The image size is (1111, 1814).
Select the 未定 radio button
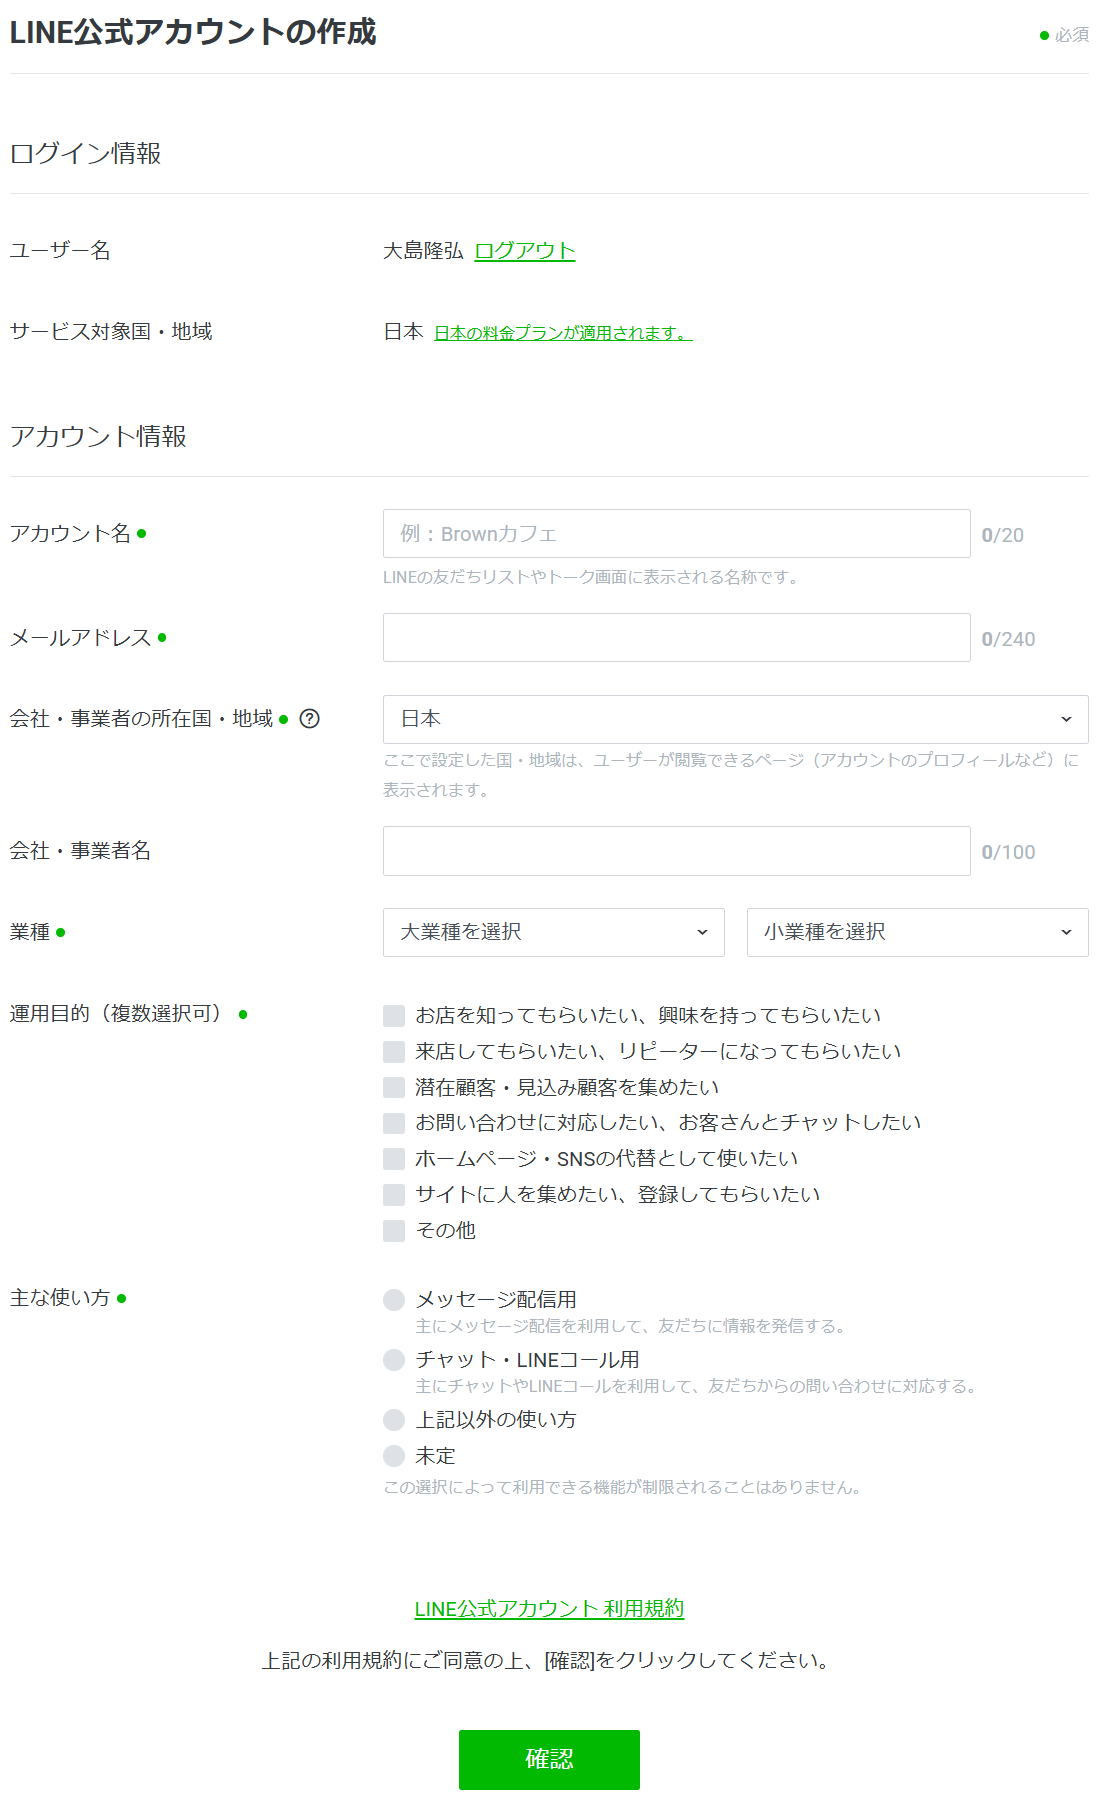point(394,1456)
